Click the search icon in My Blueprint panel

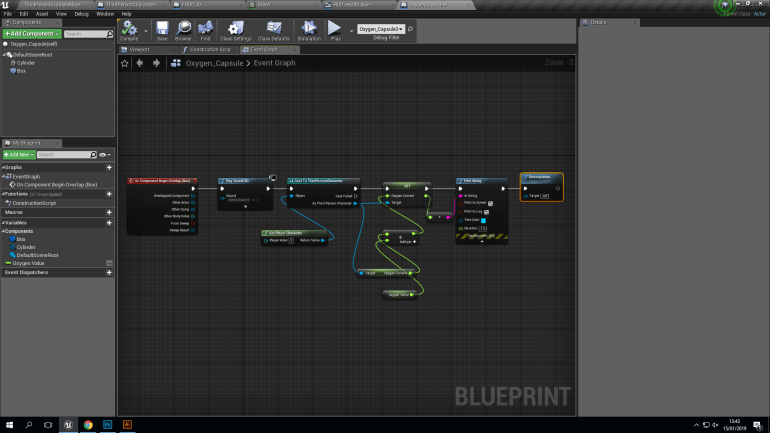coord(93,155)
